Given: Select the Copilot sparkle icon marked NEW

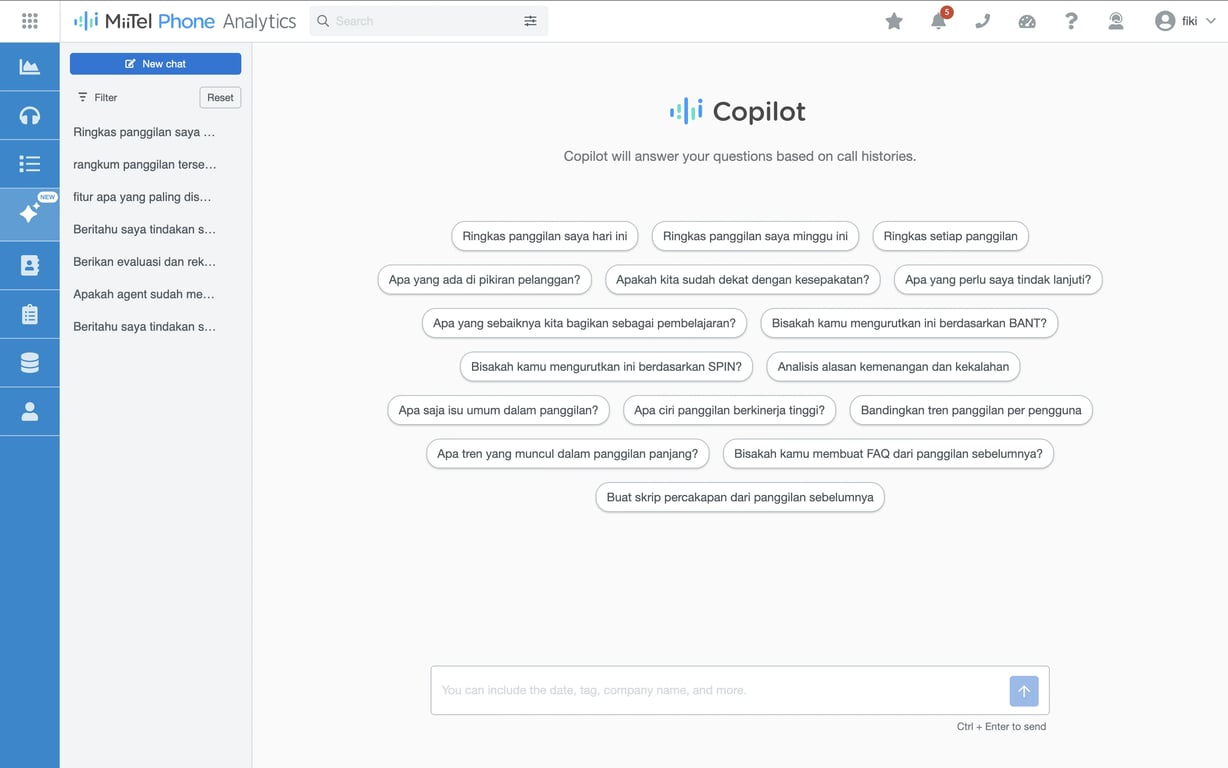Looking at the screenshot, I should (30, 213).
